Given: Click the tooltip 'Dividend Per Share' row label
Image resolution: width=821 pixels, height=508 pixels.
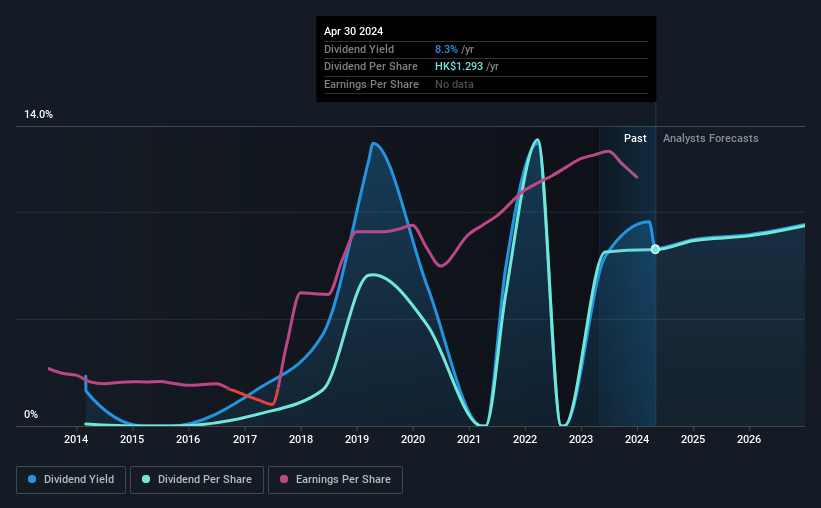Looking at the screenshot, I should [371, 67].
